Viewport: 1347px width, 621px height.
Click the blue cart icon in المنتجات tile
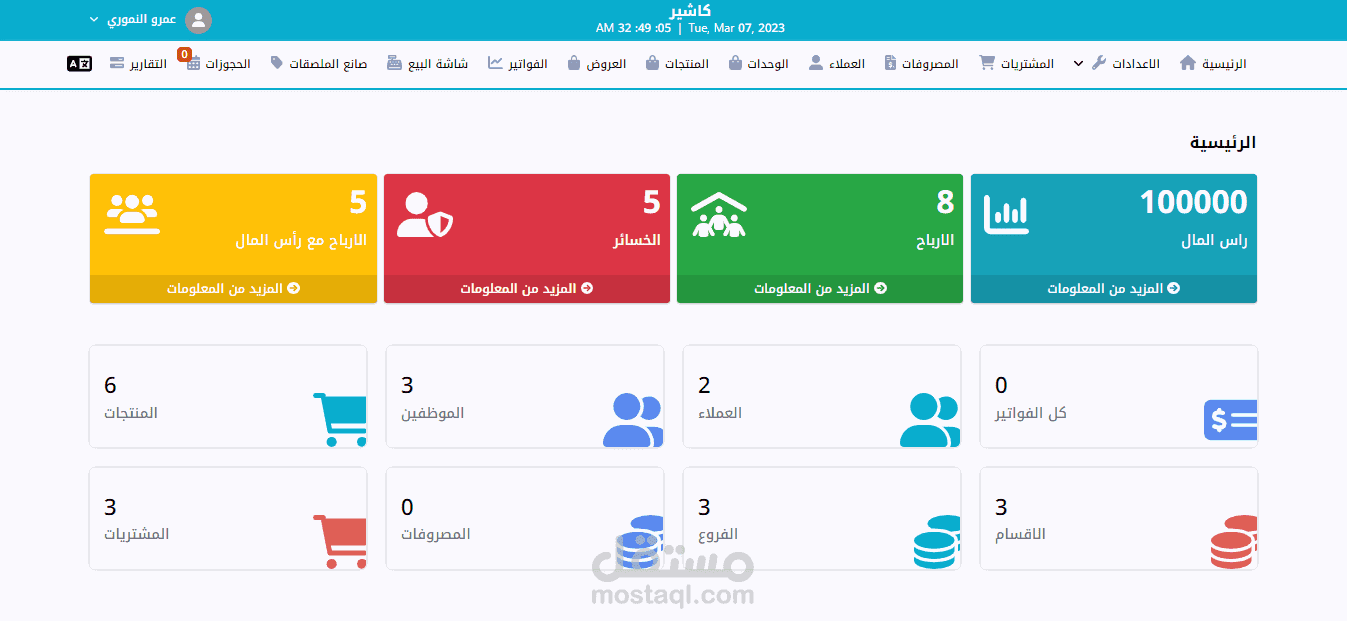(340, 420)
